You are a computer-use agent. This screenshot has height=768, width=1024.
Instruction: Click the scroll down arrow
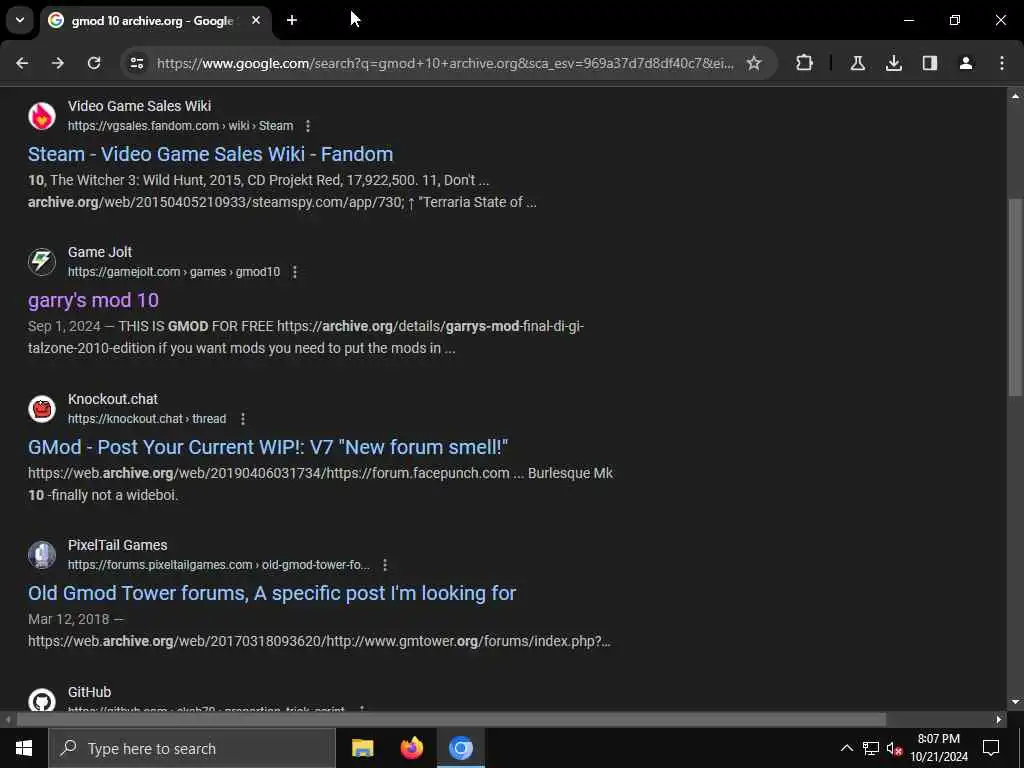click(1015, 703)
